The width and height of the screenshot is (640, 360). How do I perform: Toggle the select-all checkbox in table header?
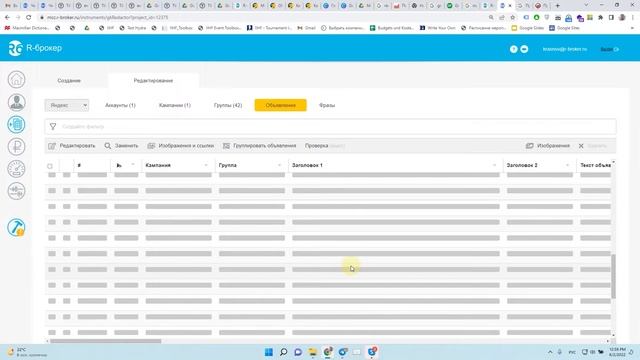[x=50, y=166]
